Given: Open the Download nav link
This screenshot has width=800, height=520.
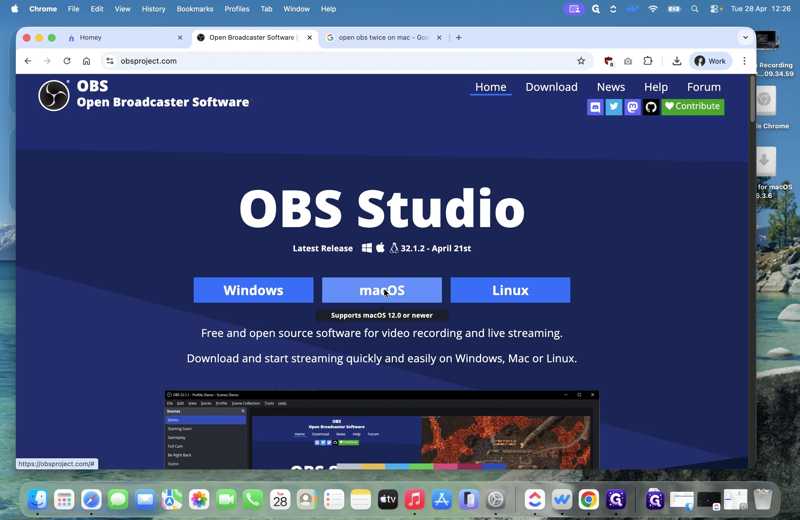Looking at the screenshot, I should (x=552, y=87).
